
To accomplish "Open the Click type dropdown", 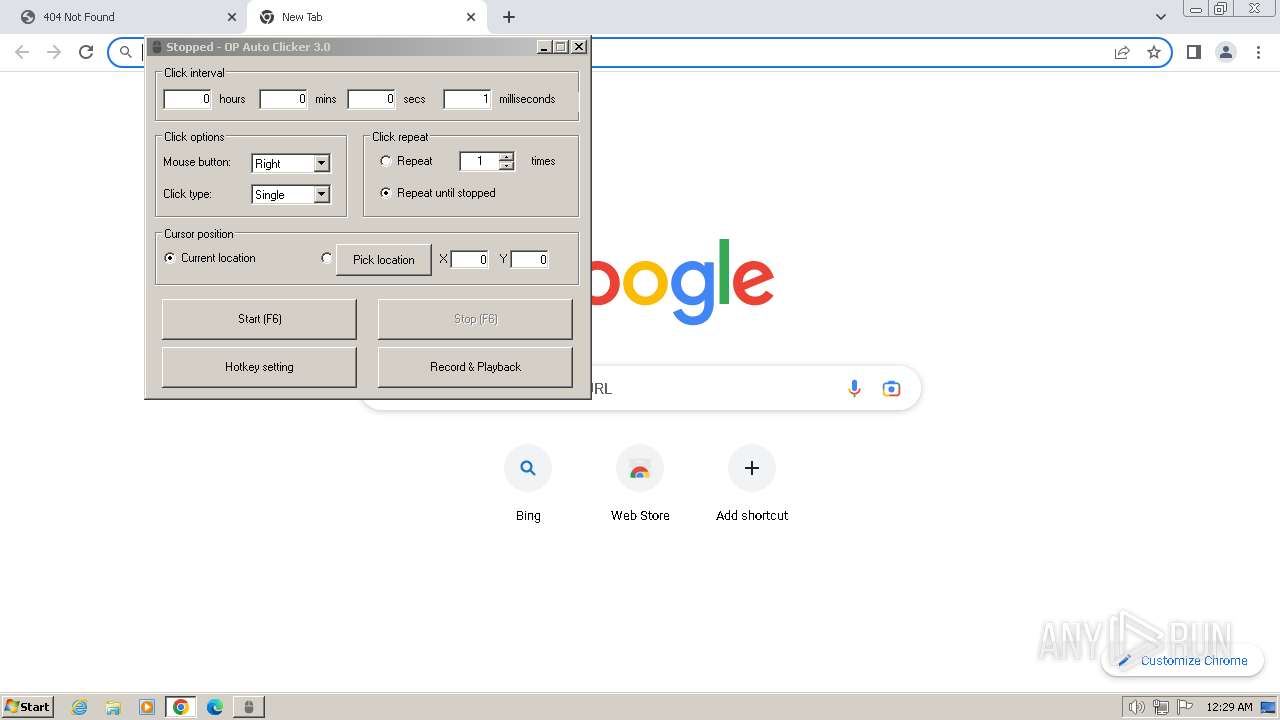I will click(x=291, y=194).
